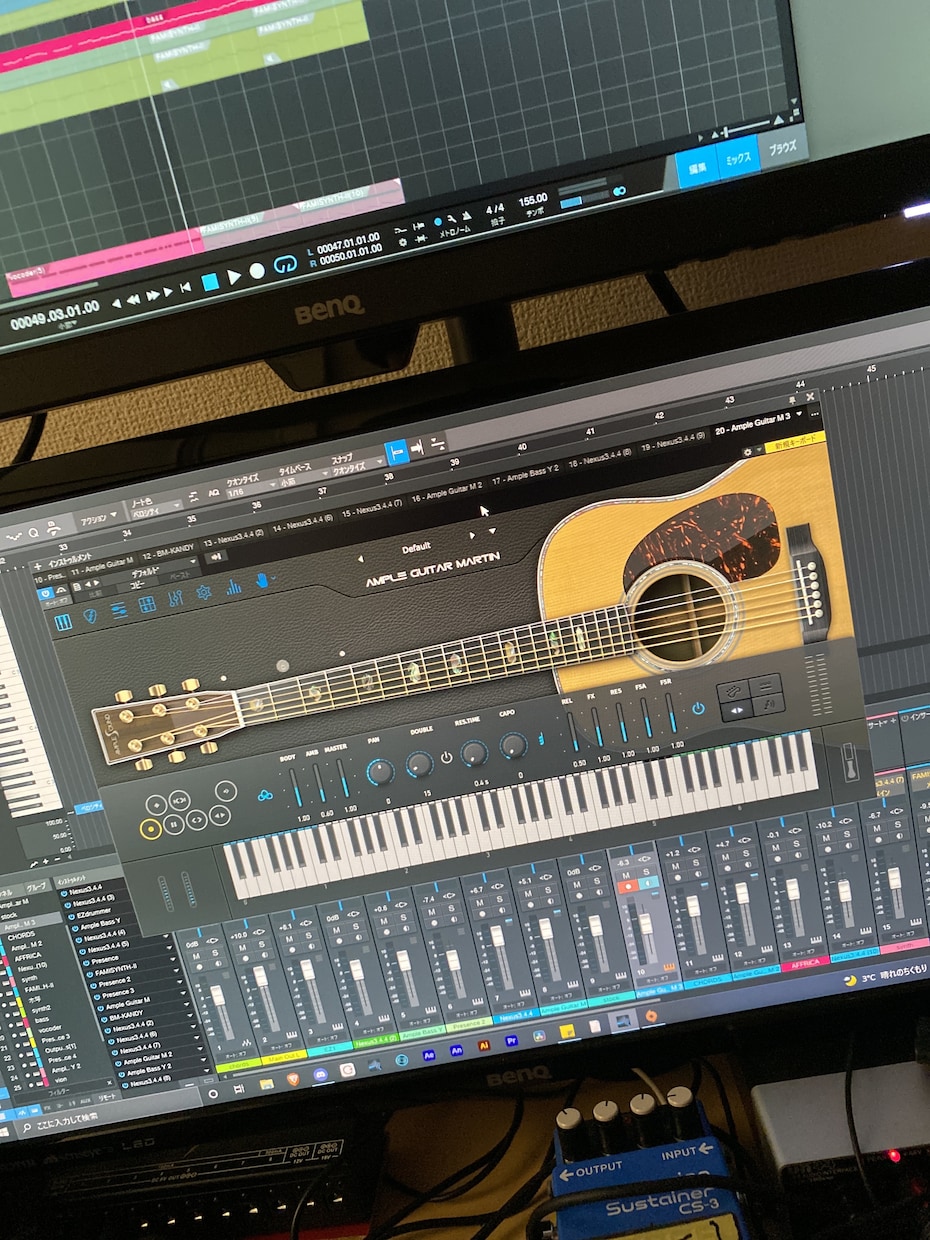The width and height of the screenshot is (930, 1240).
Task: Open the 編集 (Edit) view button
Action: coord(698,166)
